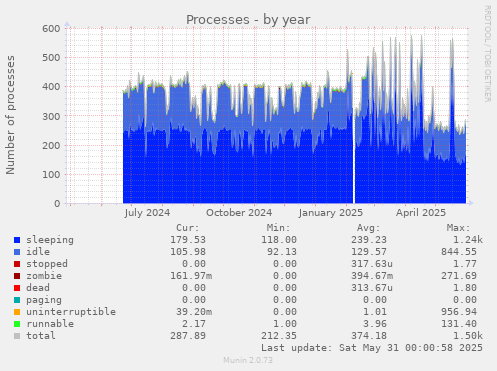Click zombie average value 394.67m
This screenshot has height=371, width=497.
[x=372, y=276]
